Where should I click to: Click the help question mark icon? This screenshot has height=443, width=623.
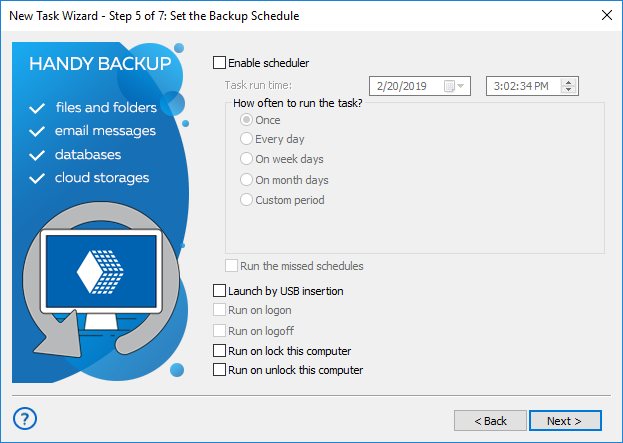[x=25, y=418]
